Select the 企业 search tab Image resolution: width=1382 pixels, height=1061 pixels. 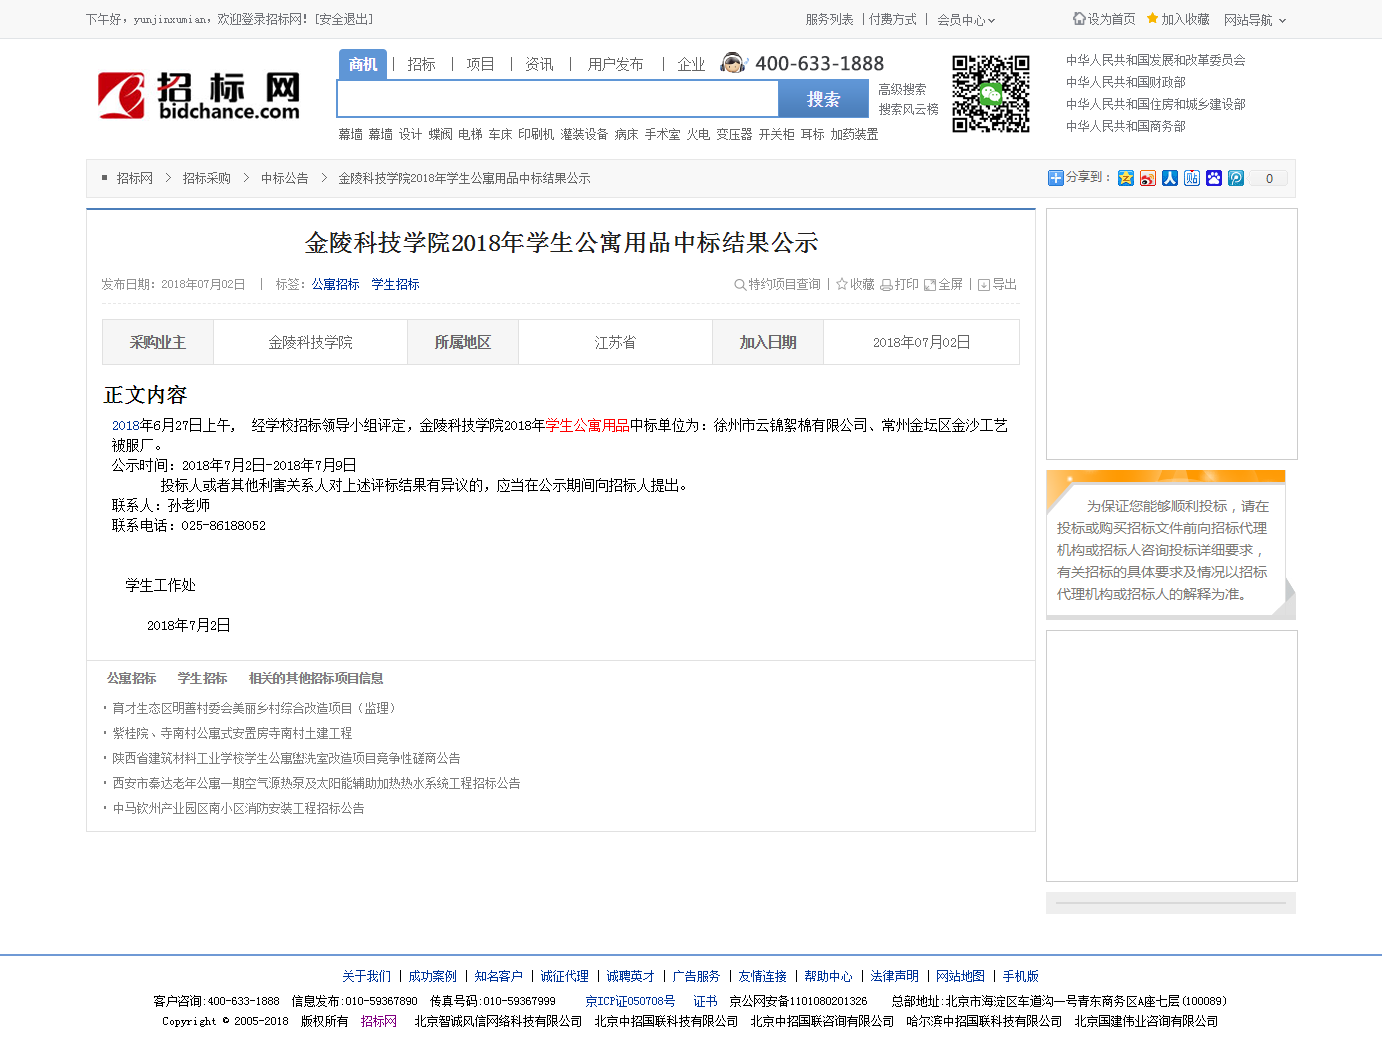tap(691, 64)
